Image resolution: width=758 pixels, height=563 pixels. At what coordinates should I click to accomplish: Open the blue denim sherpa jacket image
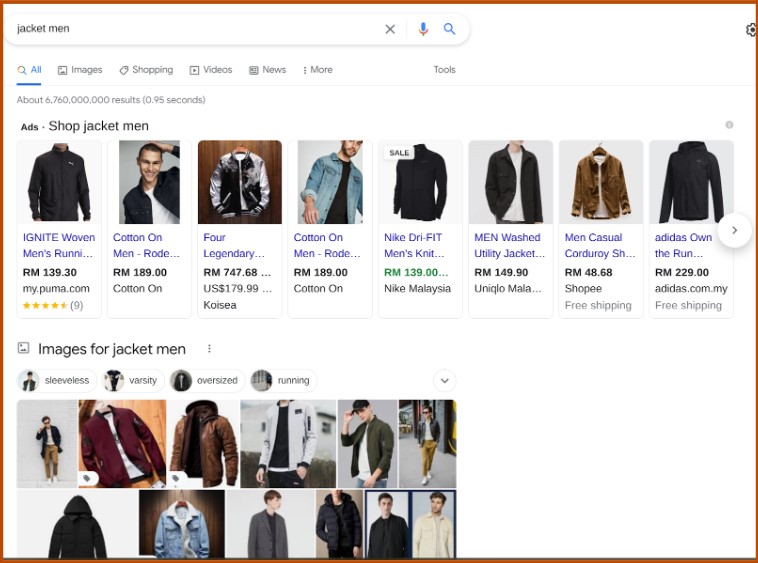[x=182, y=524]
